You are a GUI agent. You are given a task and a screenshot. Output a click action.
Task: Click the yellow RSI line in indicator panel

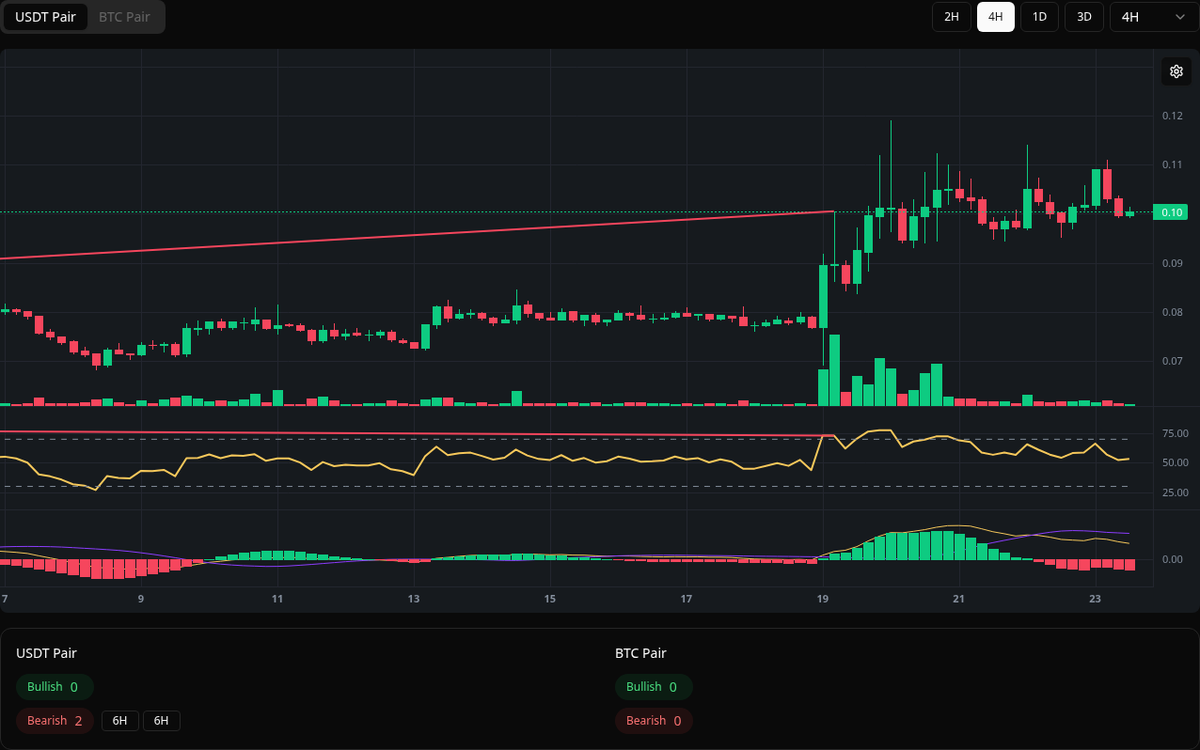[550, 460]
